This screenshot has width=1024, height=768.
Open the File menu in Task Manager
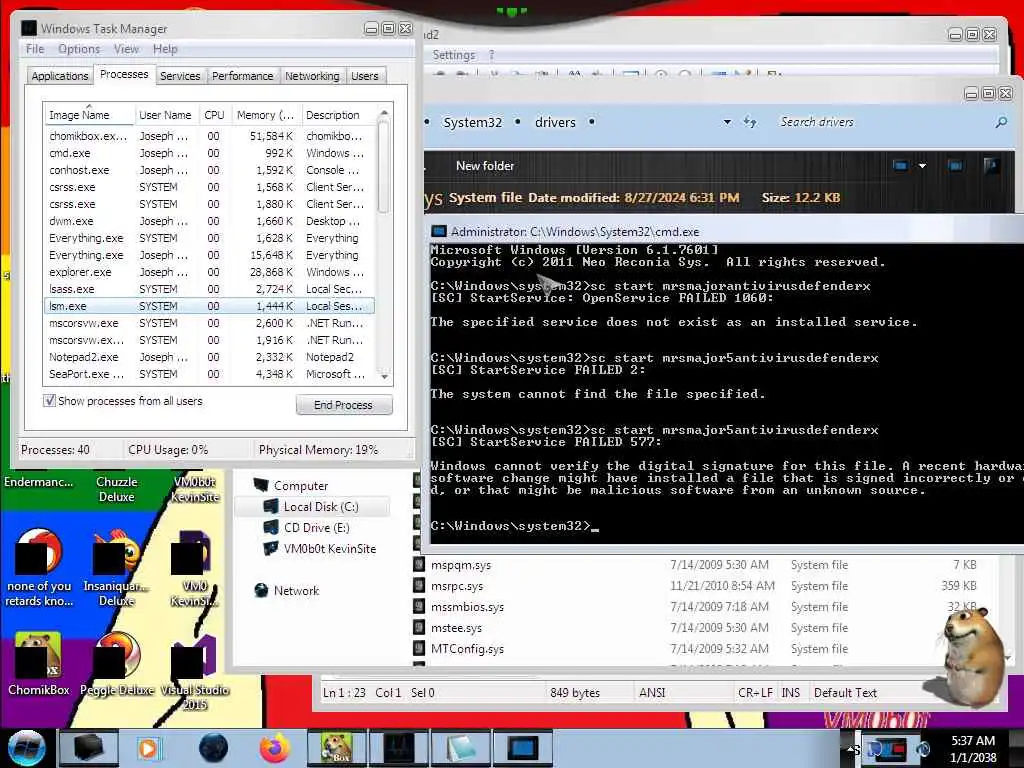tap(35, 49)
